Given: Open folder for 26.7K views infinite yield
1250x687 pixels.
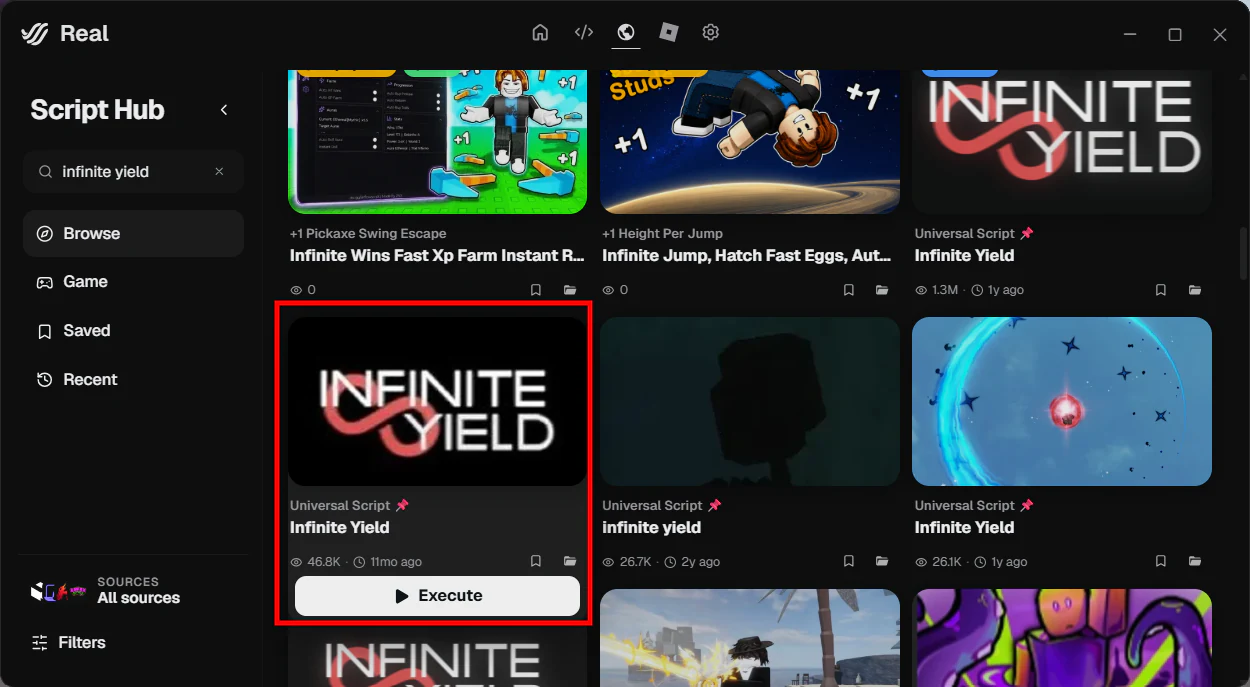Looking at the screenshot, I should [x=882, y=562].
